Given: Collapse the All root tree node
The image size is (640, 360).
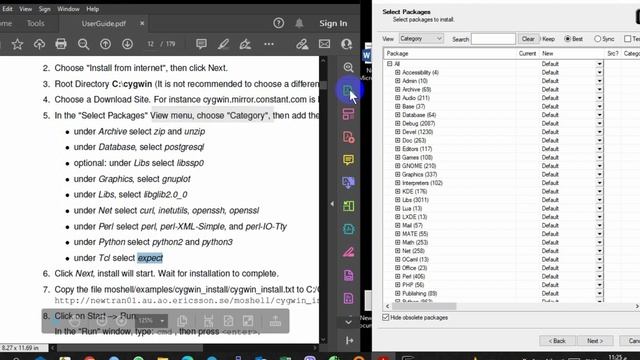Looking at the screenshot, I should click(x=389, y=64).
